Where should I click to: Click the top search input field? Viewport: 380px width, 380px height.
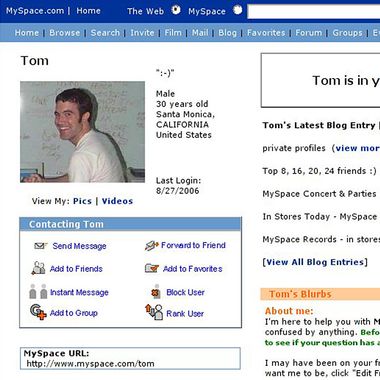click(x=314, y=12)
